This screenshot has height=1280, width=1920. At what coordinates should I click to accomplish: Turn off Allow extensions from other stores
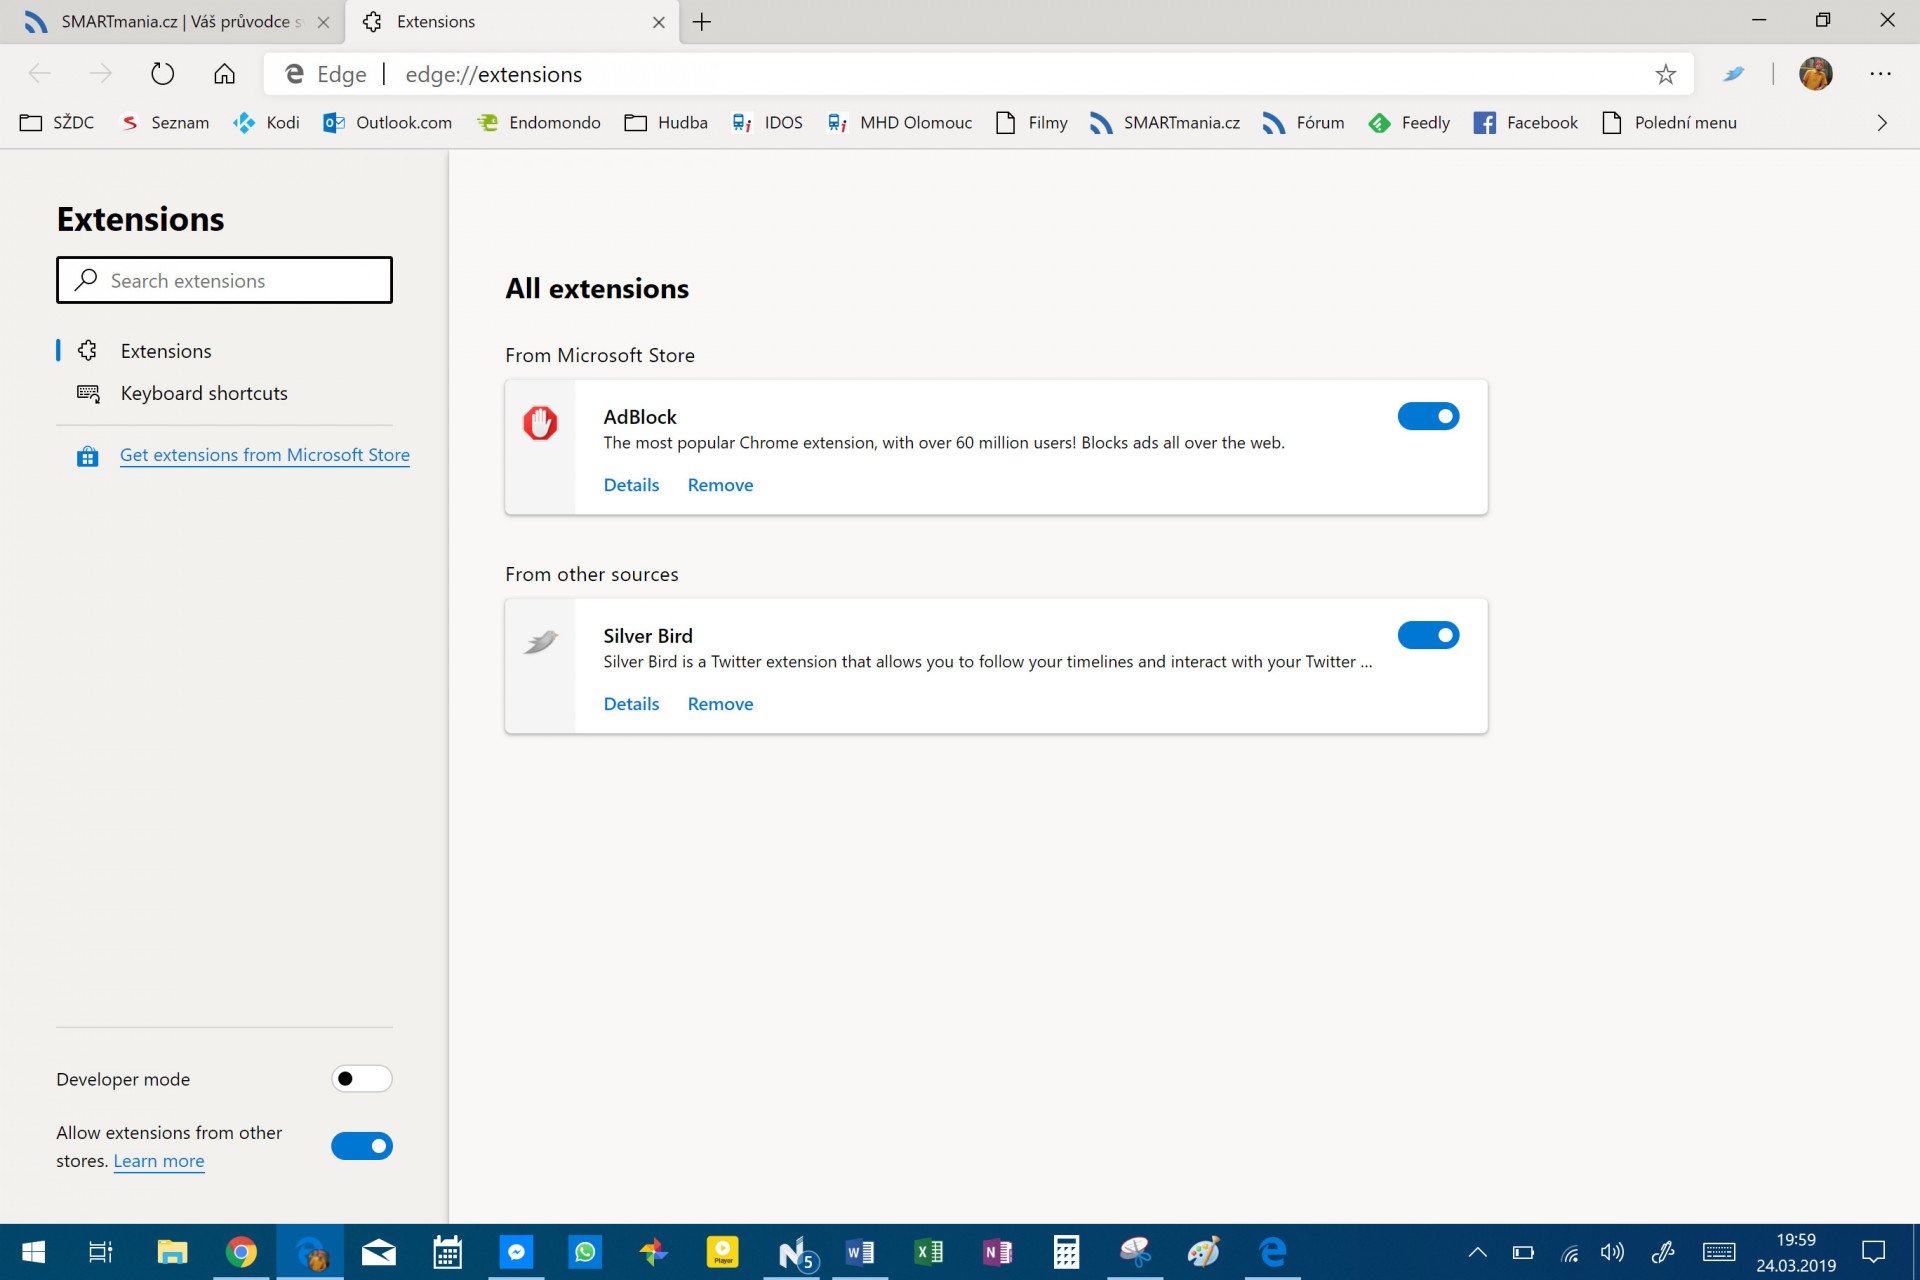[x=362, y=1146]
